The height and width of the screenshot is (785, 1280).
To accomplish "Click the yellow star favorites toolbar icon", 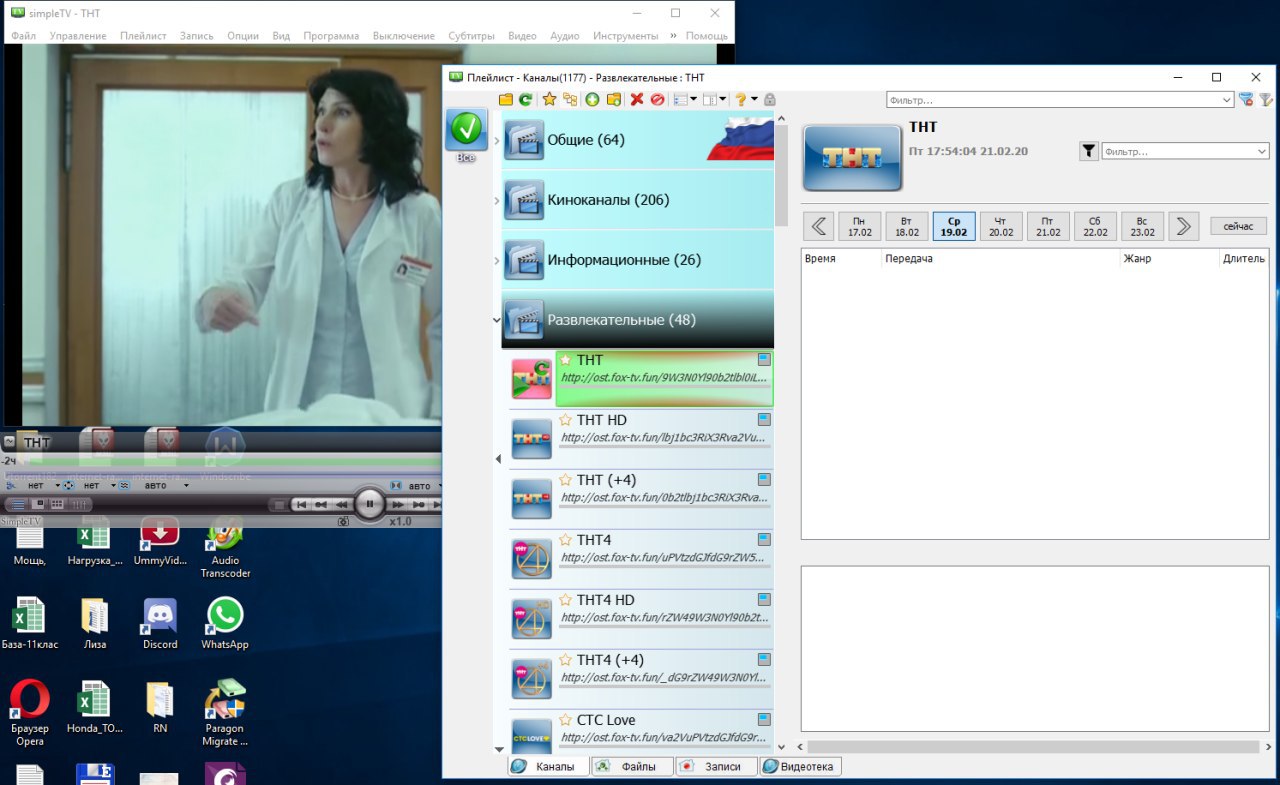I will pyautogui.click(x=549, y=99).
